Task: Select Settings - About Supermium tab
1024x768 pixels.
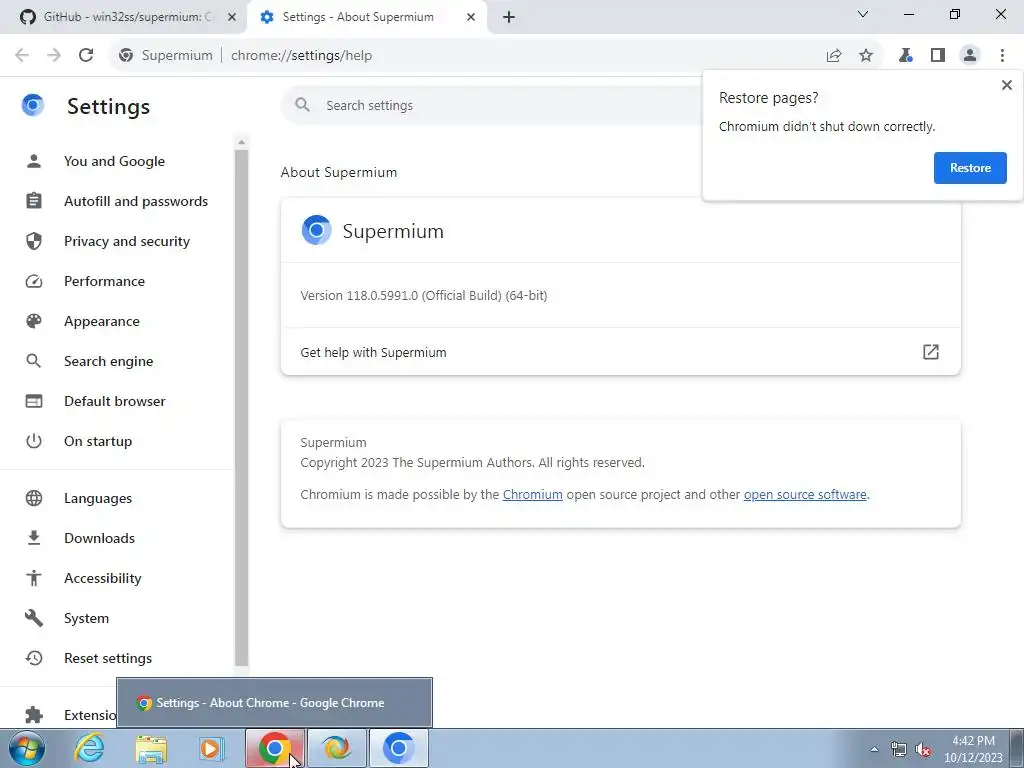Action: pyautogui.click(x=358, y=17)
